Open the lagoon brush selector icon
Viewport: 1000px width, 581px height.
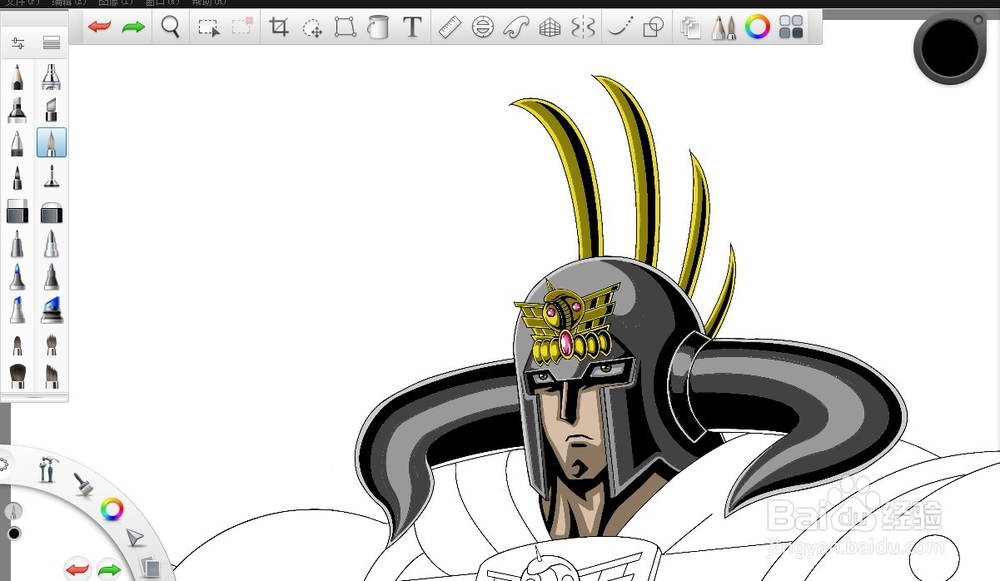click(83, 485)
